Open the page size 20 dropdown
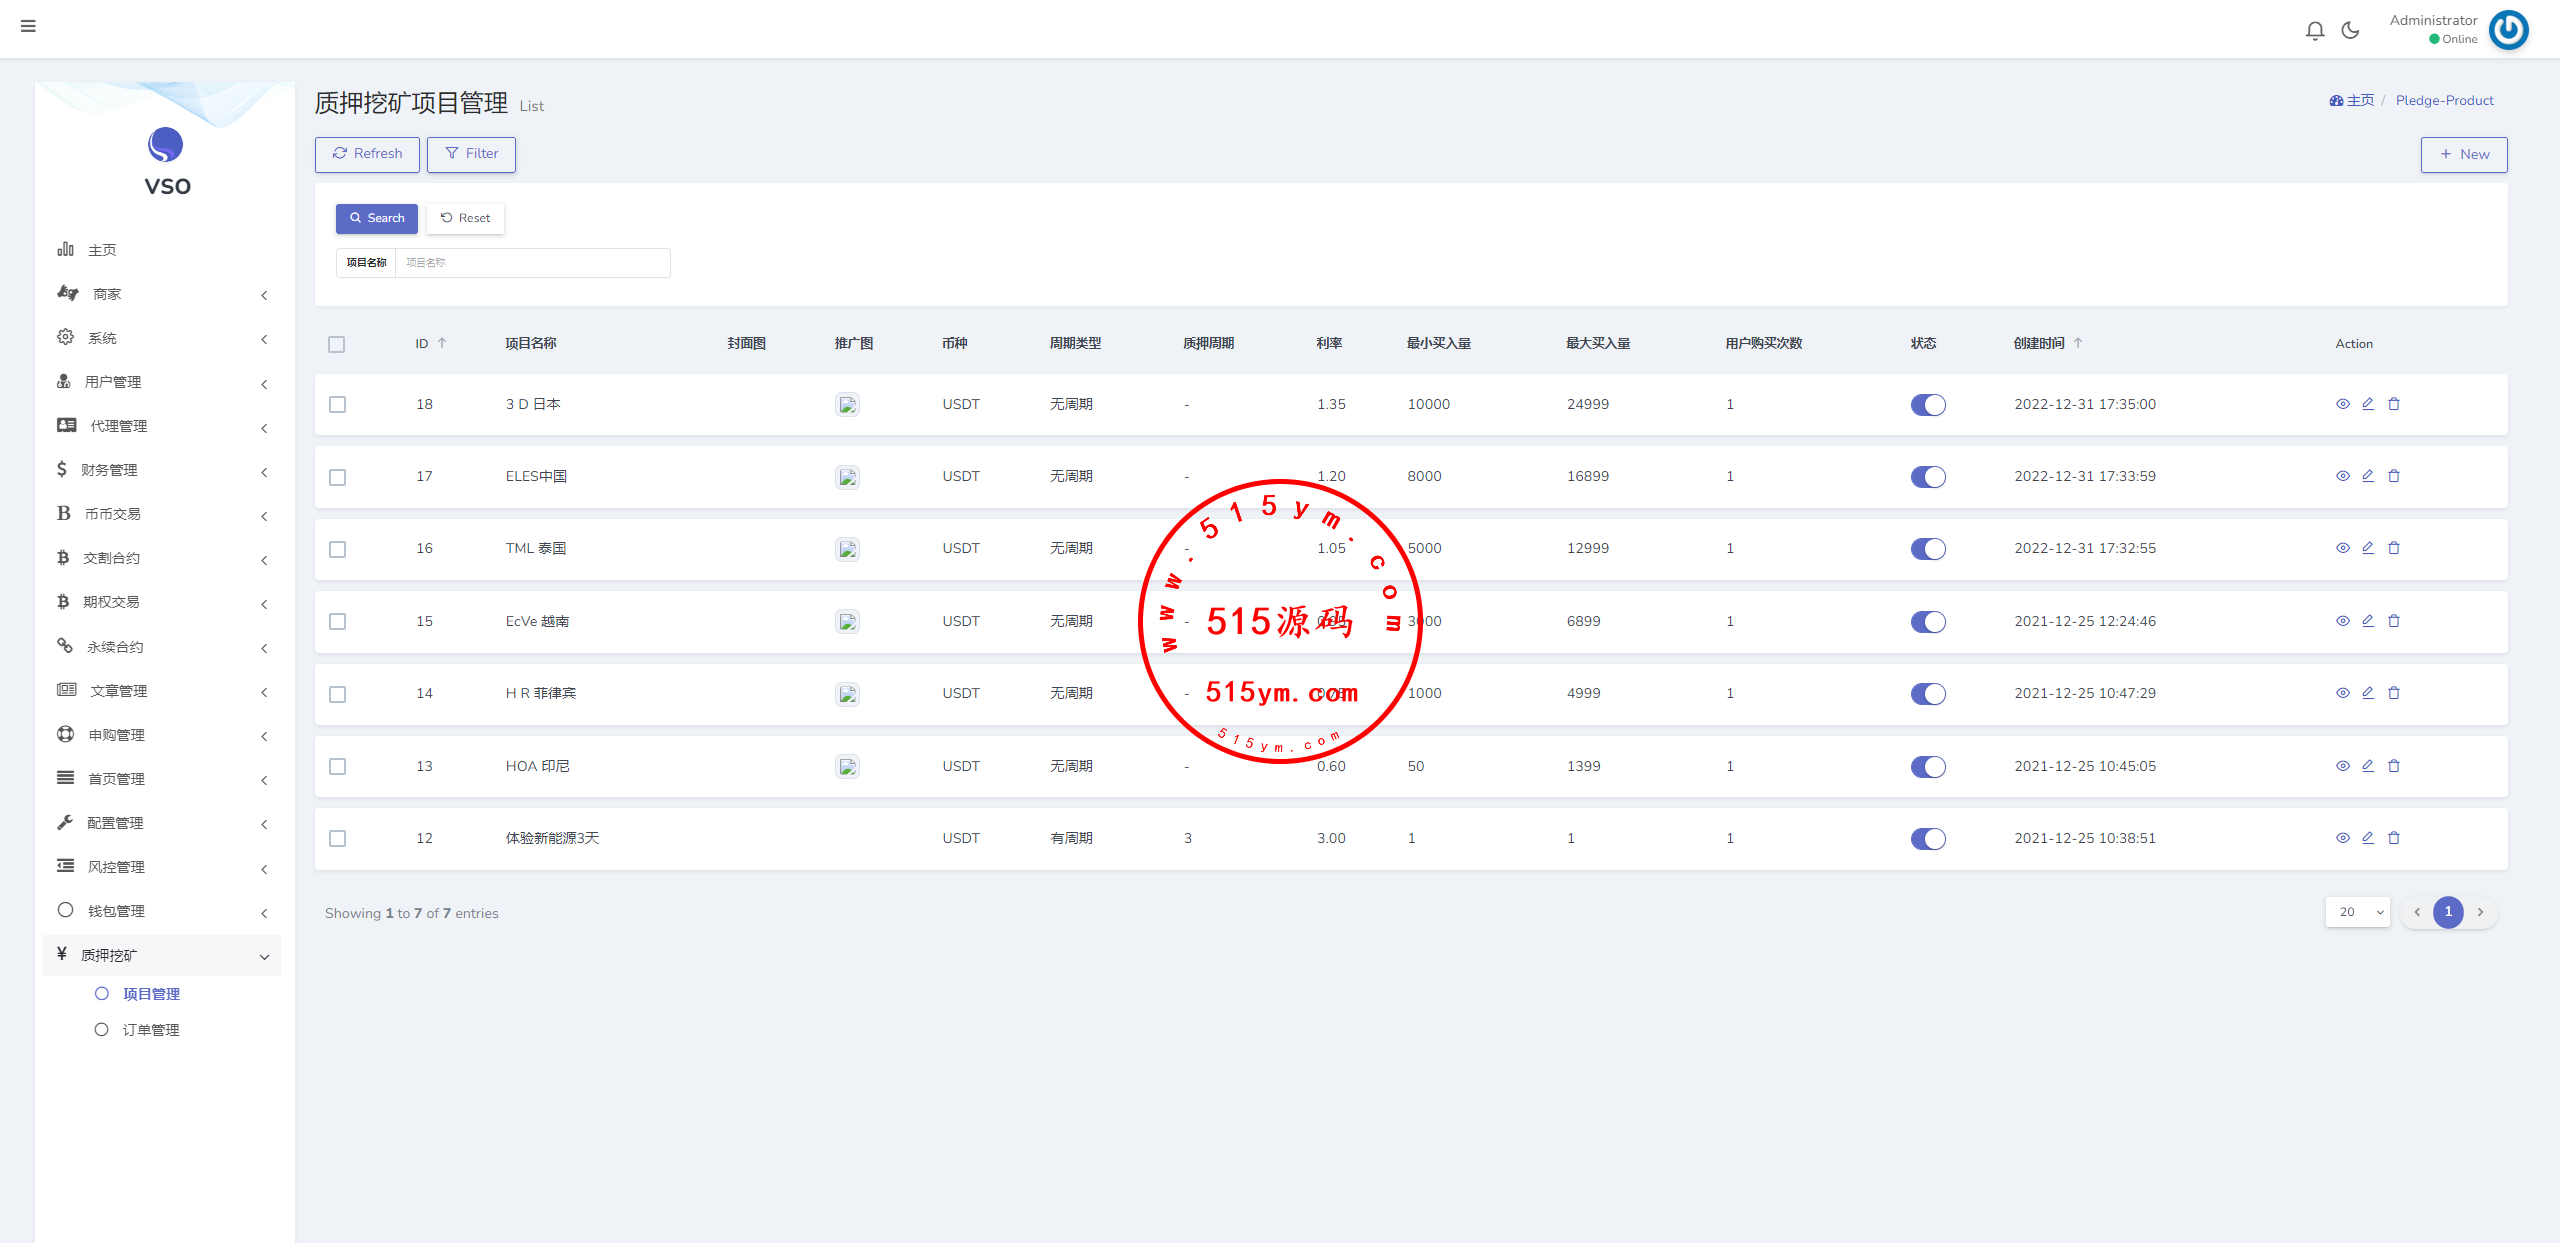This screenshot has height=1243, width=2560. (x=2357, y=912)
